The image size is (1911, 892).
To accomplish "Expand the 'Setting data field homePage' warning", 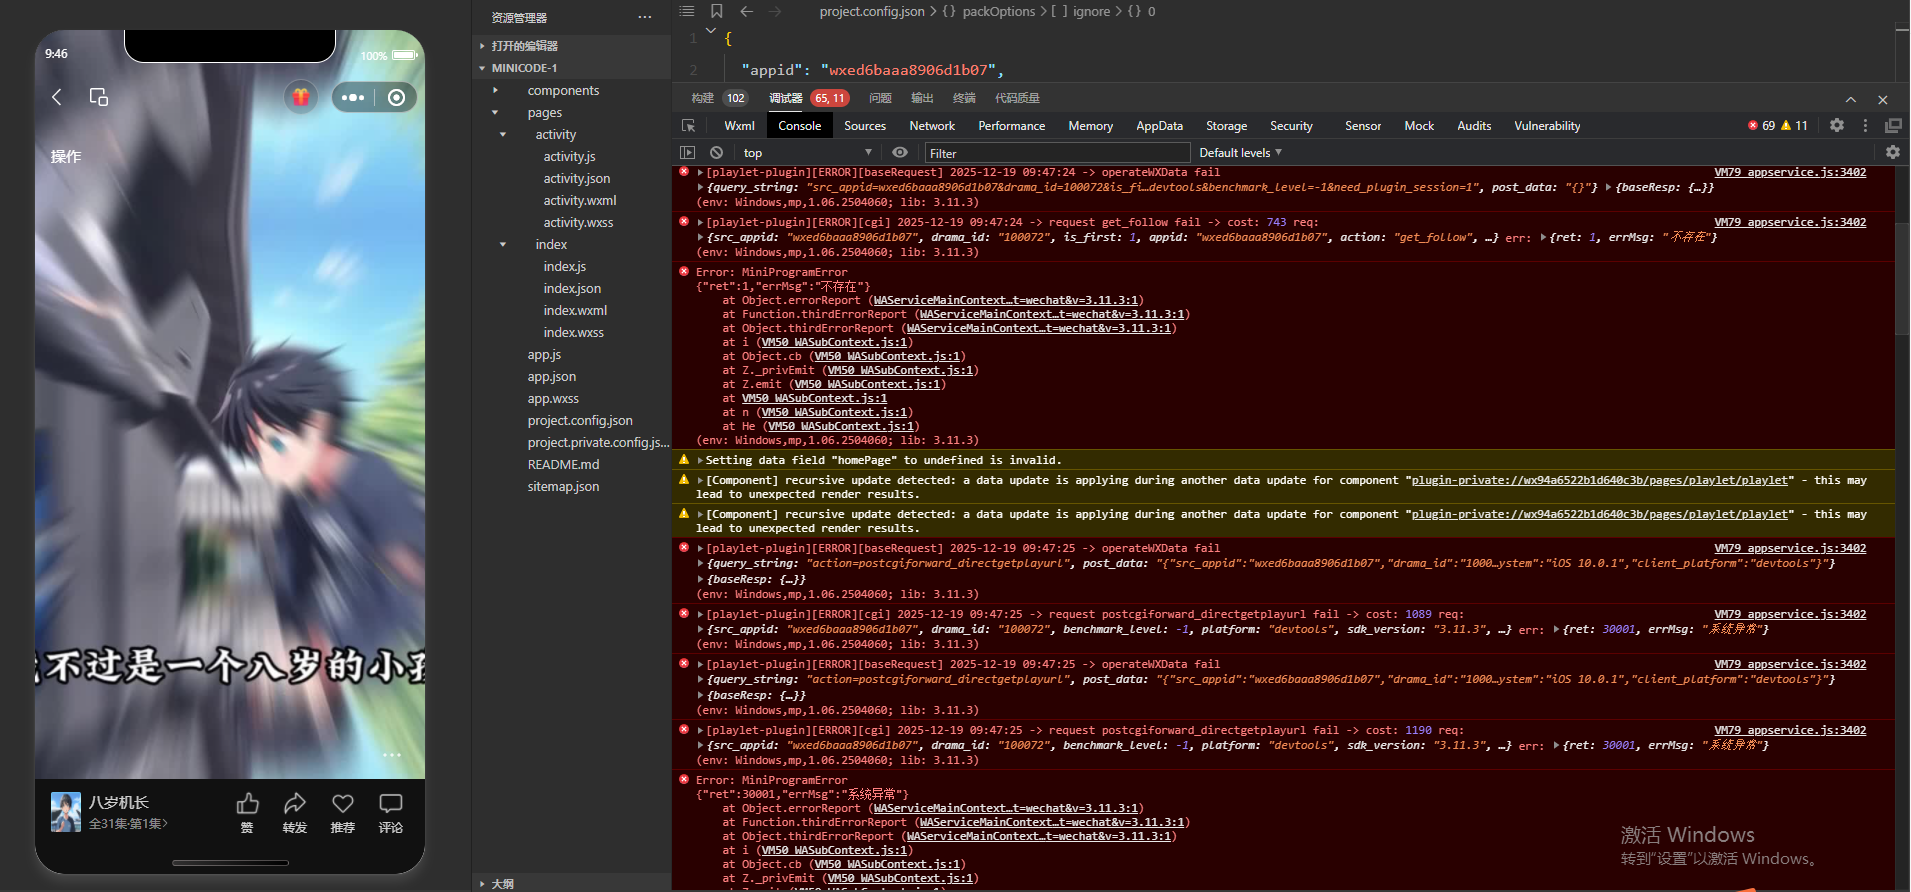I will point(700,461).
